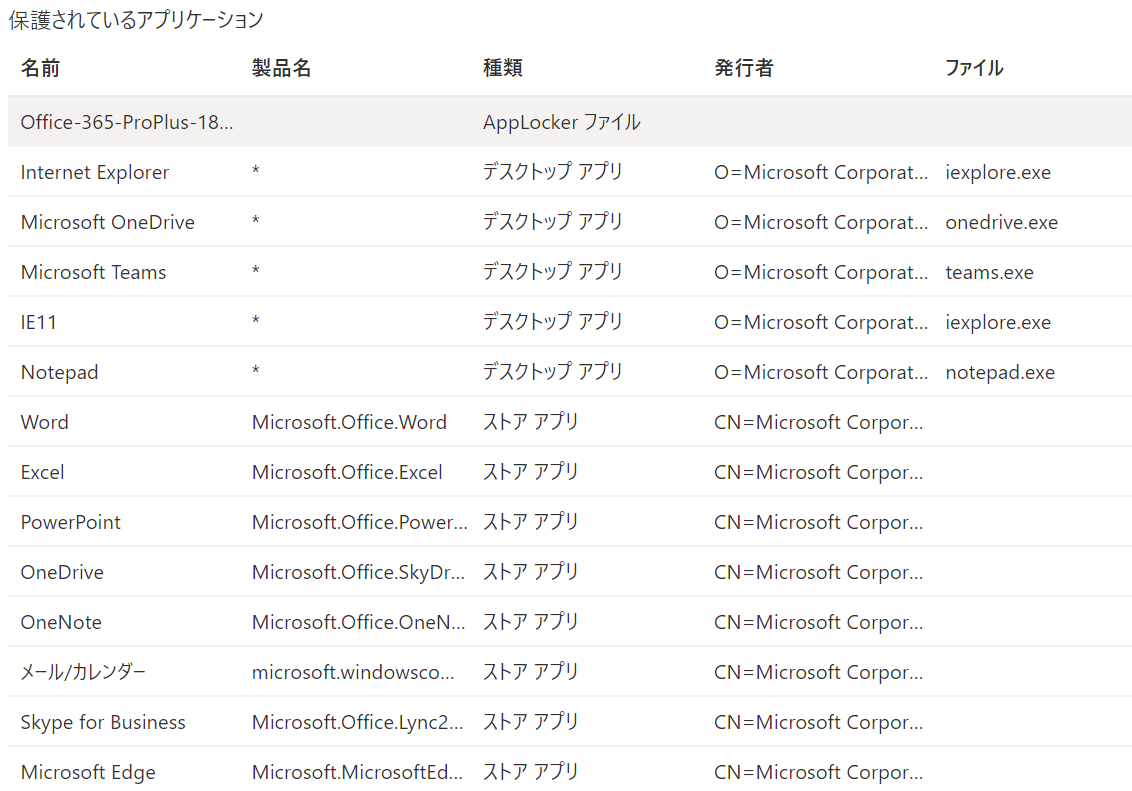Sort by the 種類 column header
Viewport: 1132px width, 791px height.
pyautogui.click(x=502, y=68)
